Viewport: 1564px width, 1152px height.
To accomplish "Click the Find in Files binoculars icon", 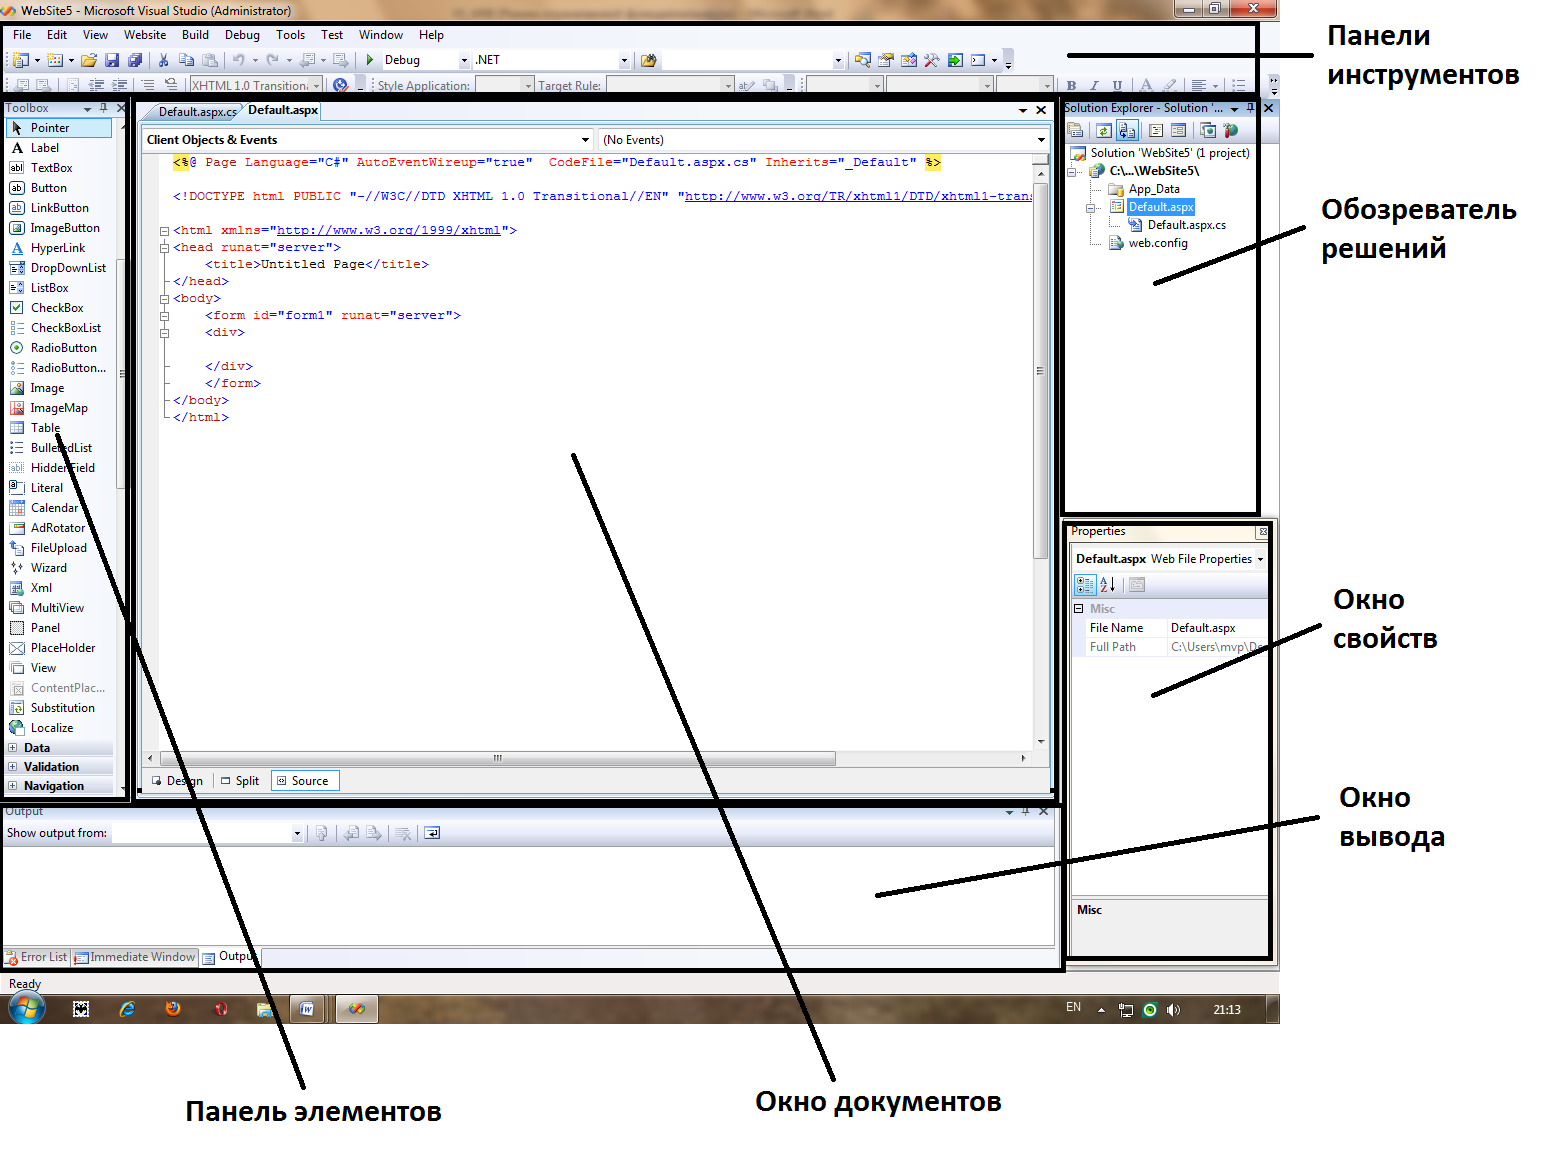I will 648,60.
